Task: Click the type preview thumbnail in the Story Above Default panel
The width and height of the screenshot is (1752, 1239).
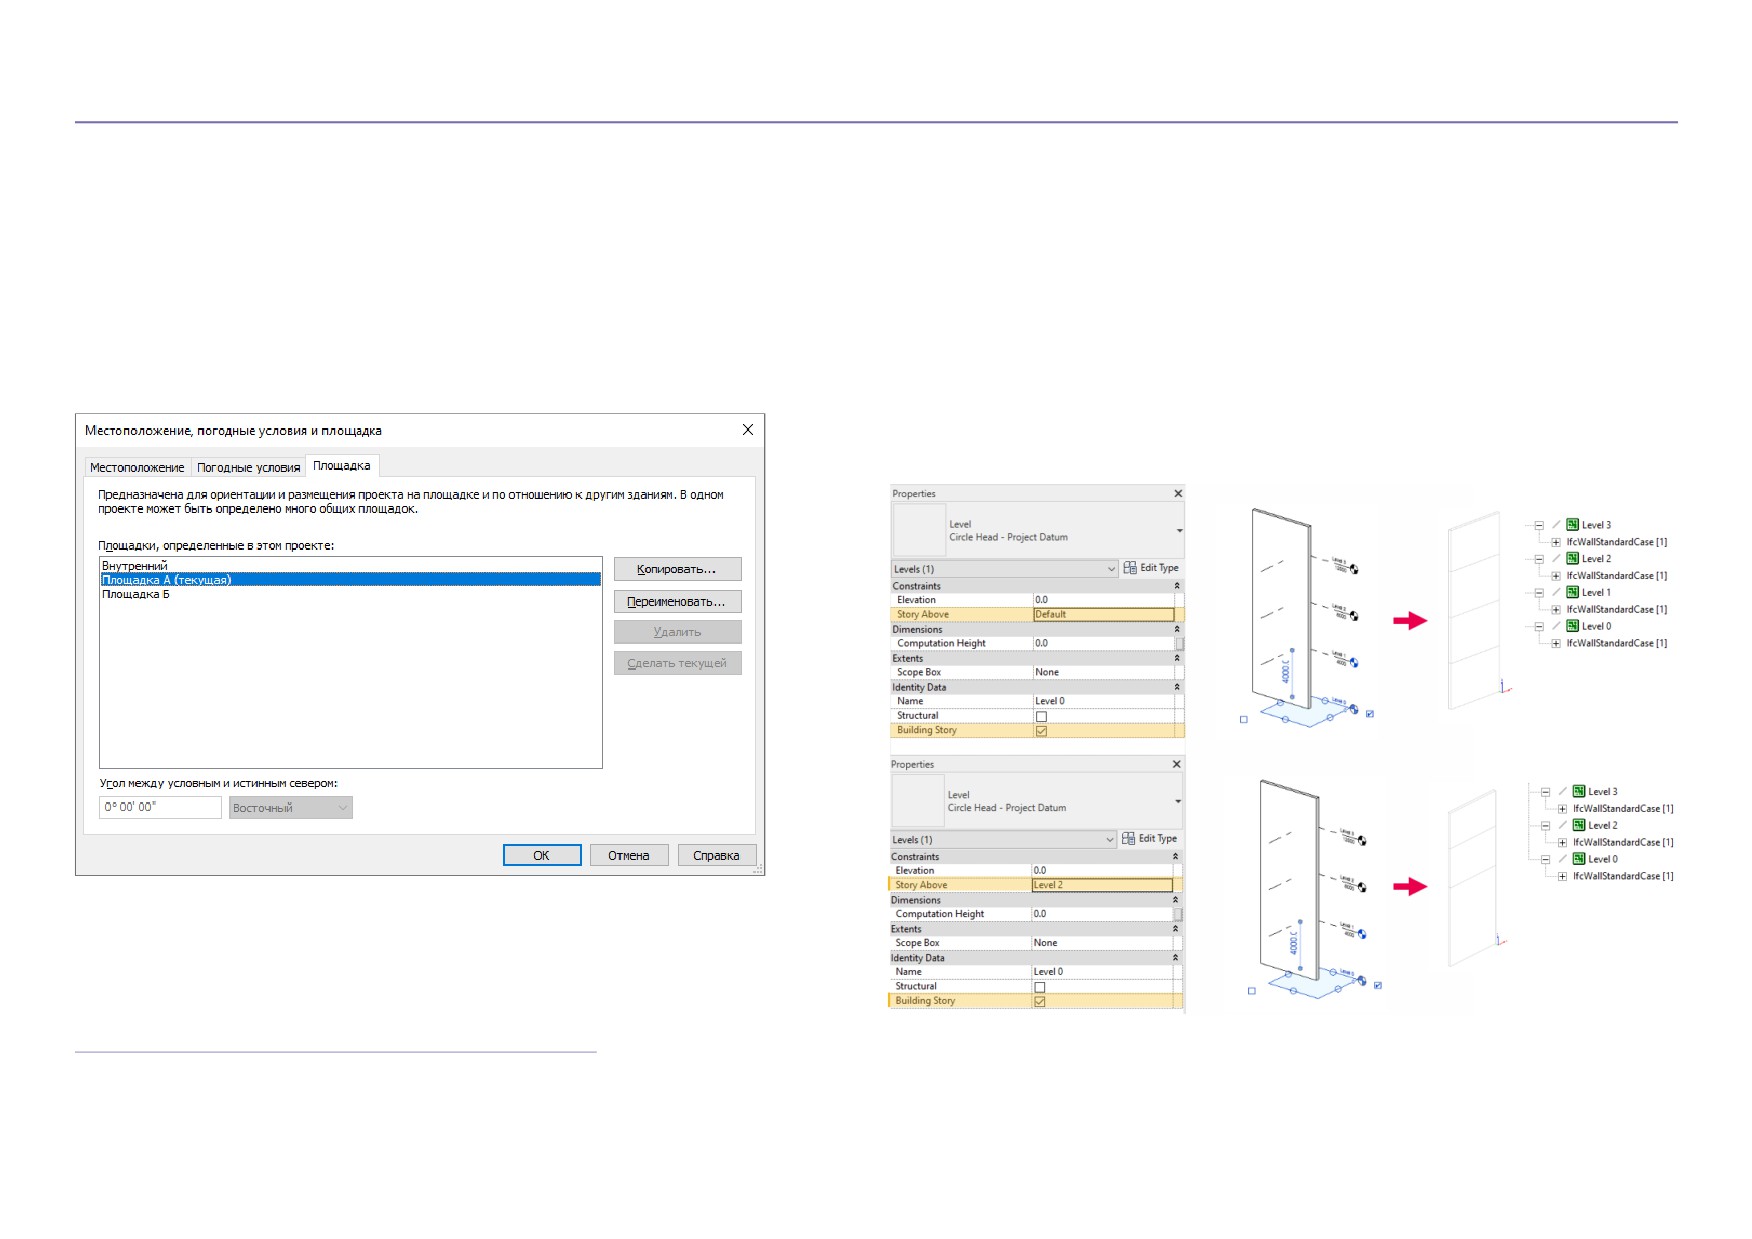Action: point(919,530)
